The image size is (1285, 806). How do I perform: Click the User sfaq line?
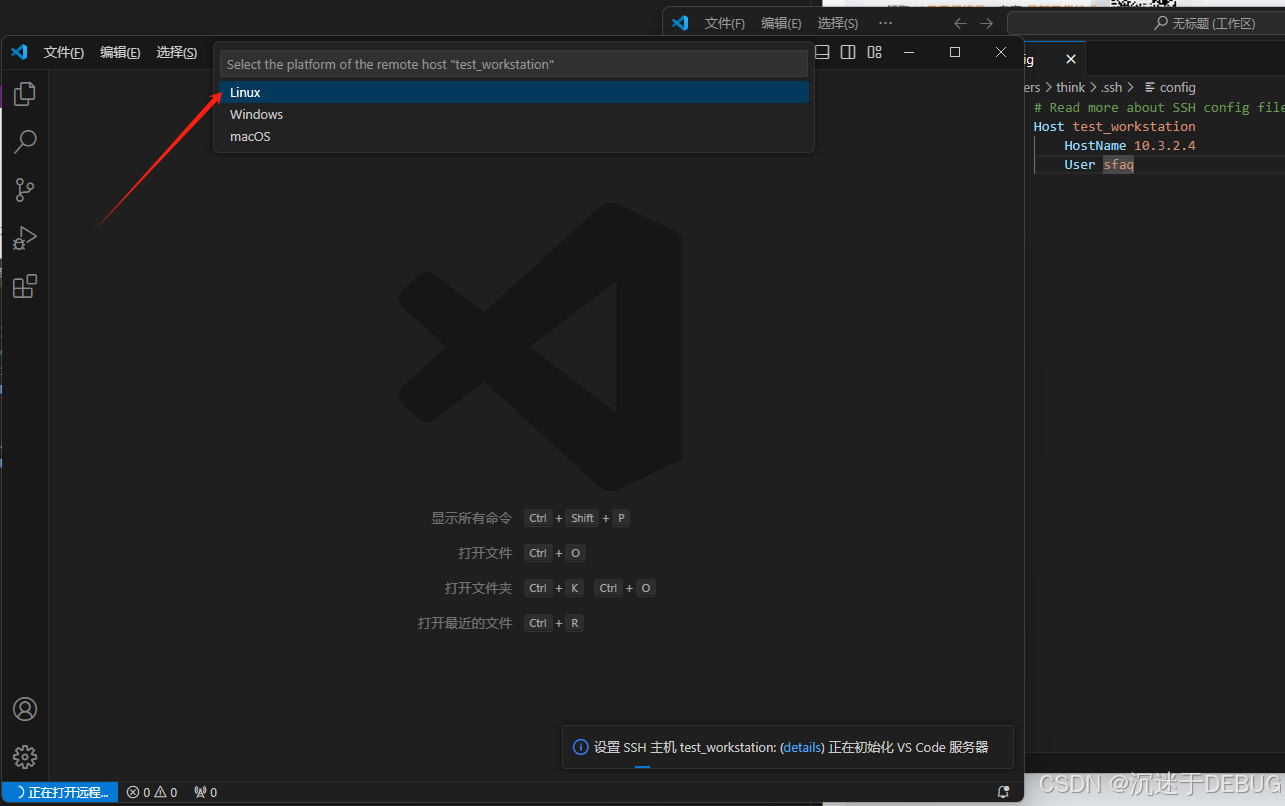pyautogui.click(x=1099, y=164)
